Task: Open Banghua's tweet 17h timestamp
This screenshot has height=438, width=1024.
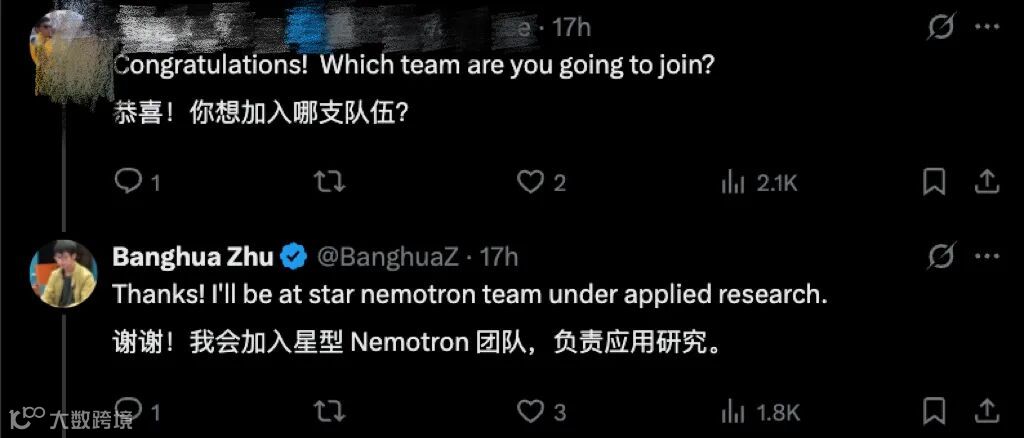Action: (499, 257)
